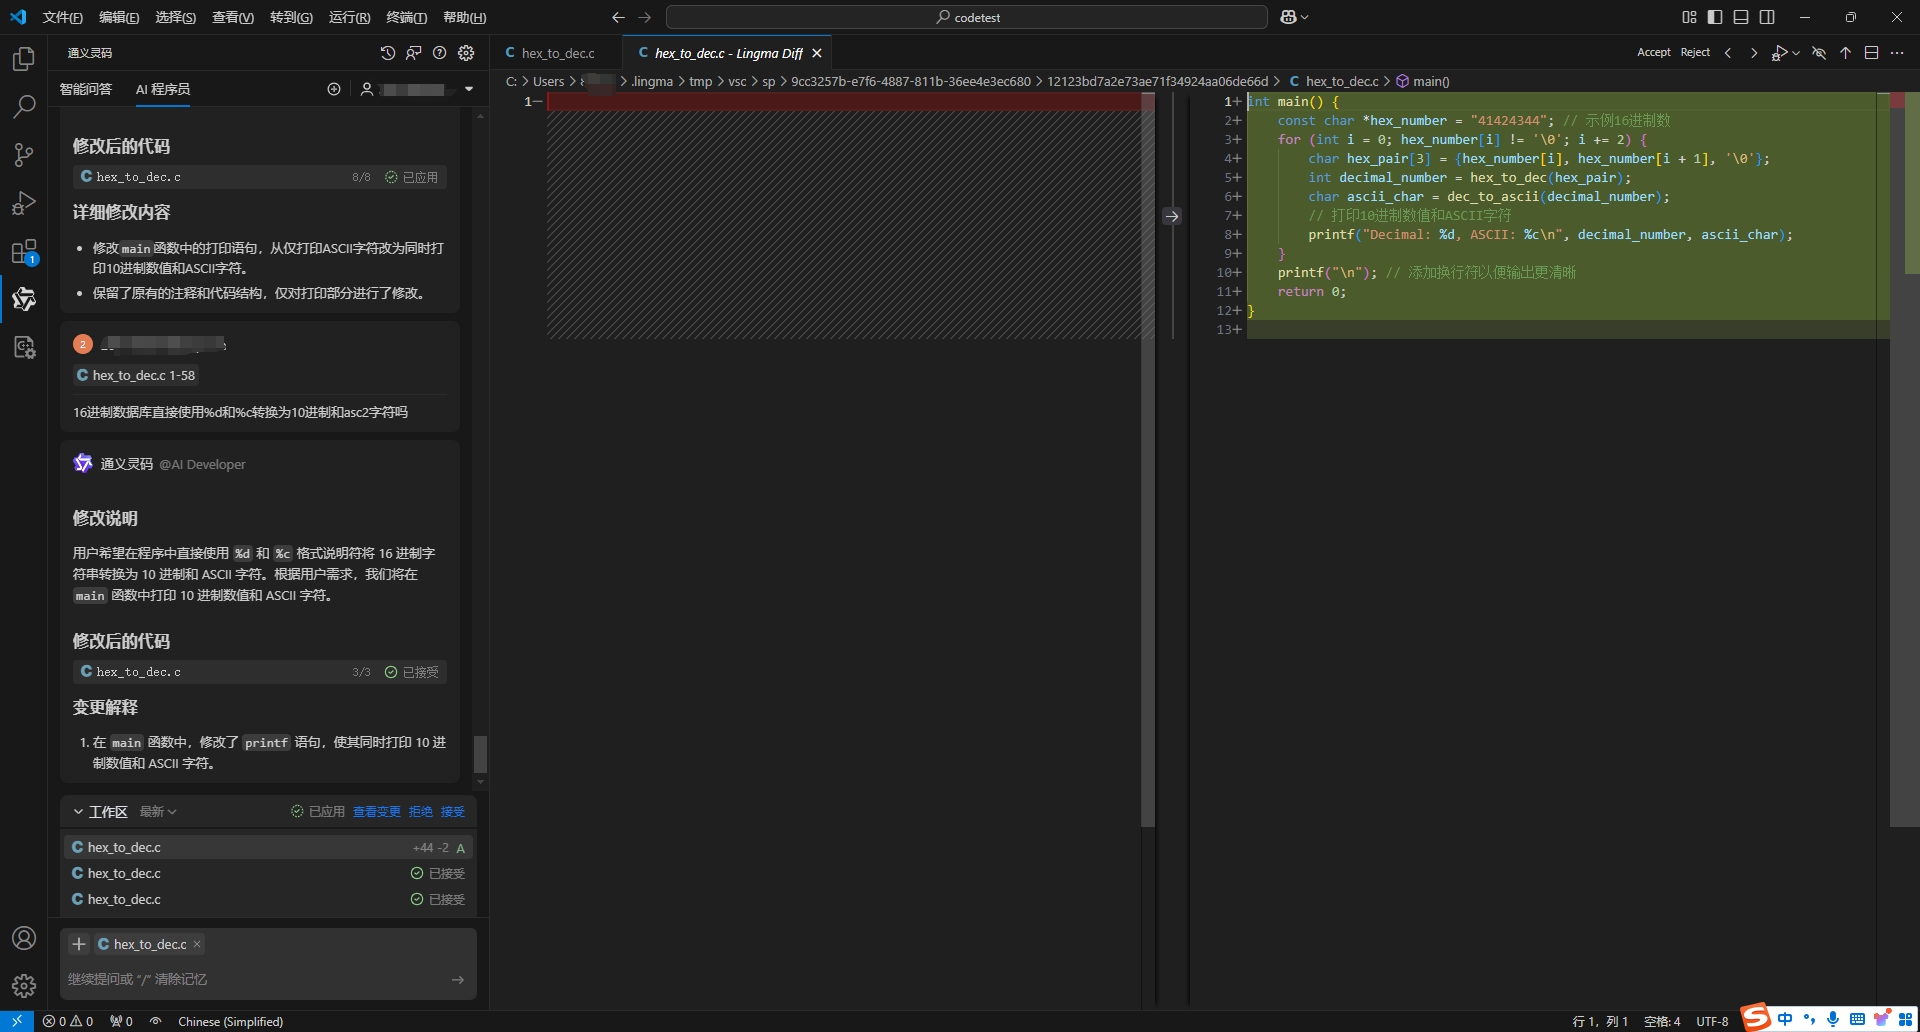Click the copy-change arrow between diff panes
The image size is (1920, 1032).
(x=1172, y=216)
